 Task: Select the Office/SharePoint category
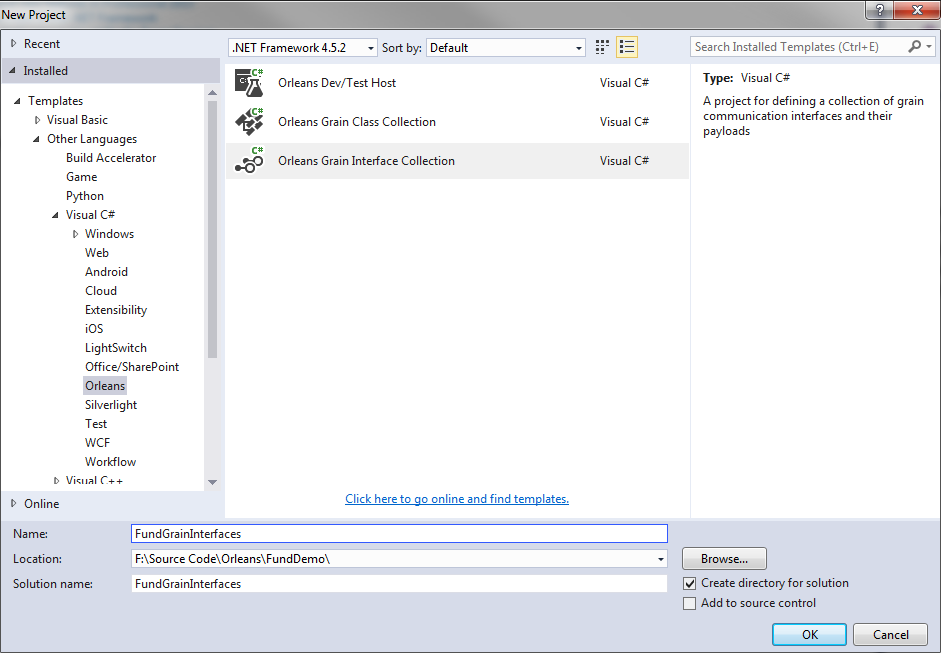pos(132,367)
